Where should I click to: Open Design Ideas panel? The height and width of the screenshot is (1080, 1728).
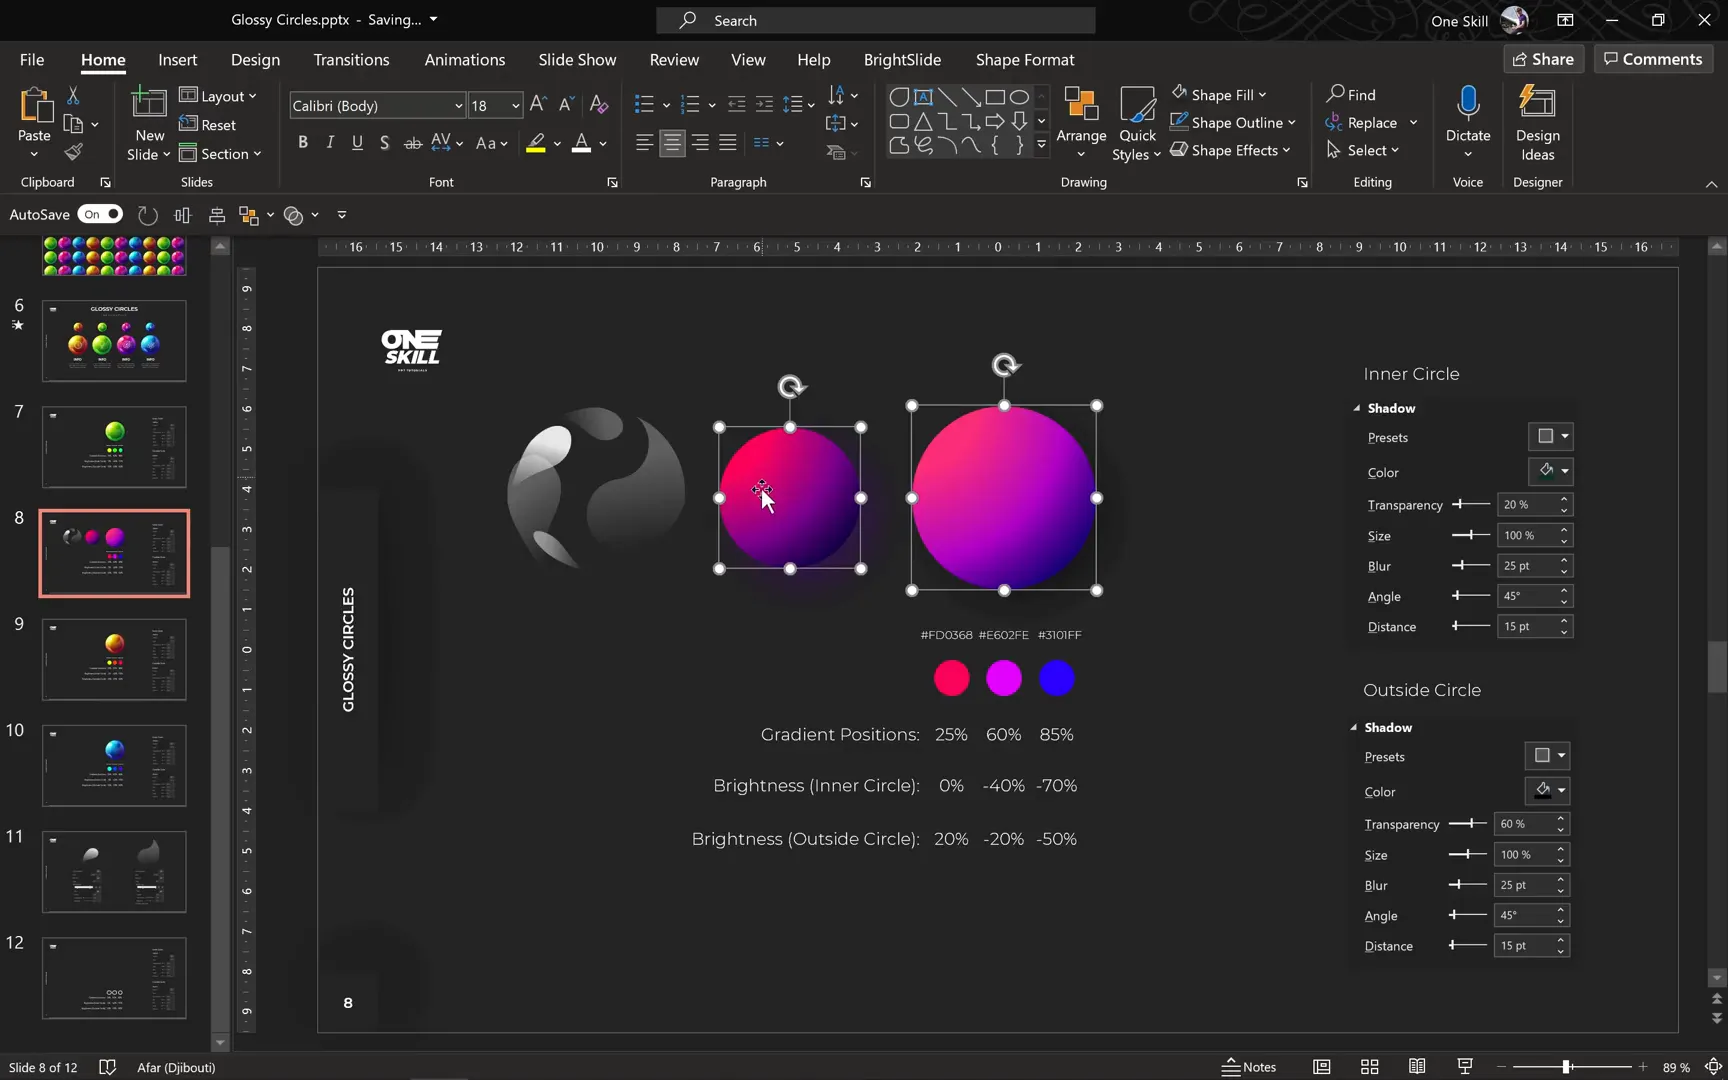1537,120
